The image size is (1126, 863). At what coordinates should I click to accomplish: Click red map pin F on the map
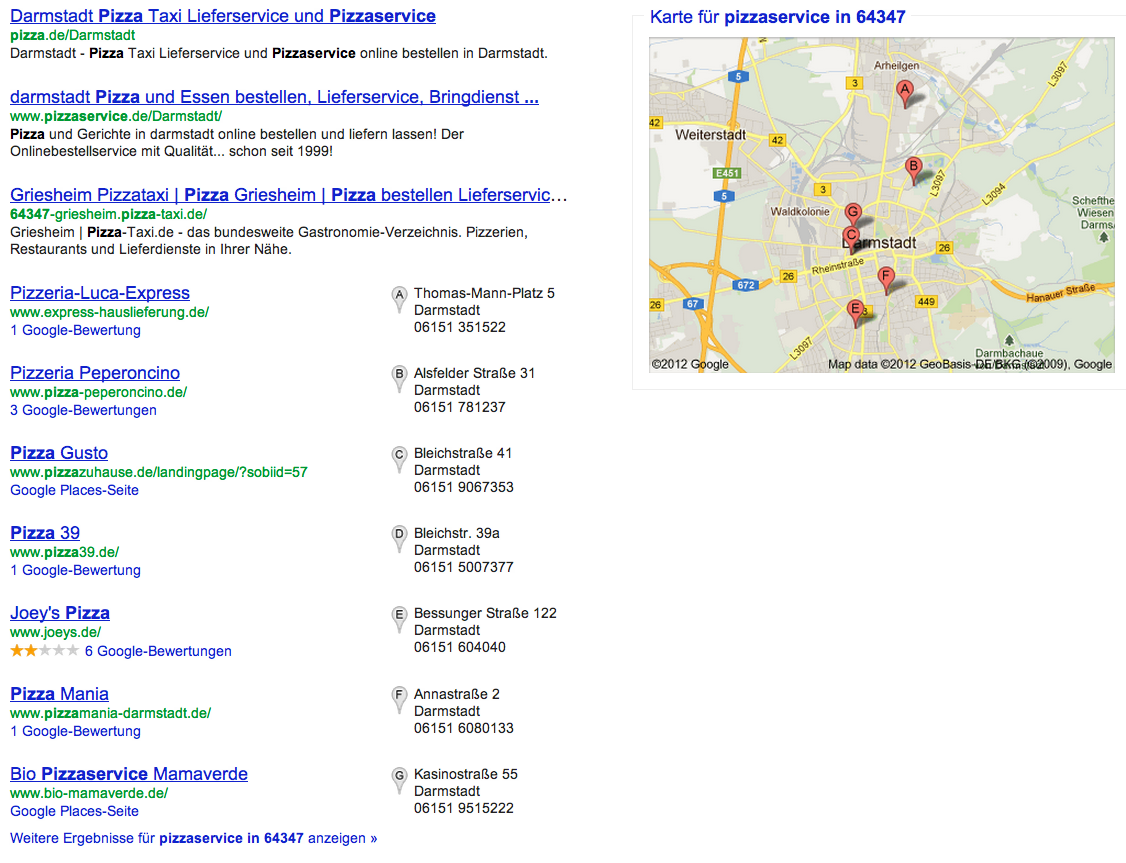coord(885,277)
